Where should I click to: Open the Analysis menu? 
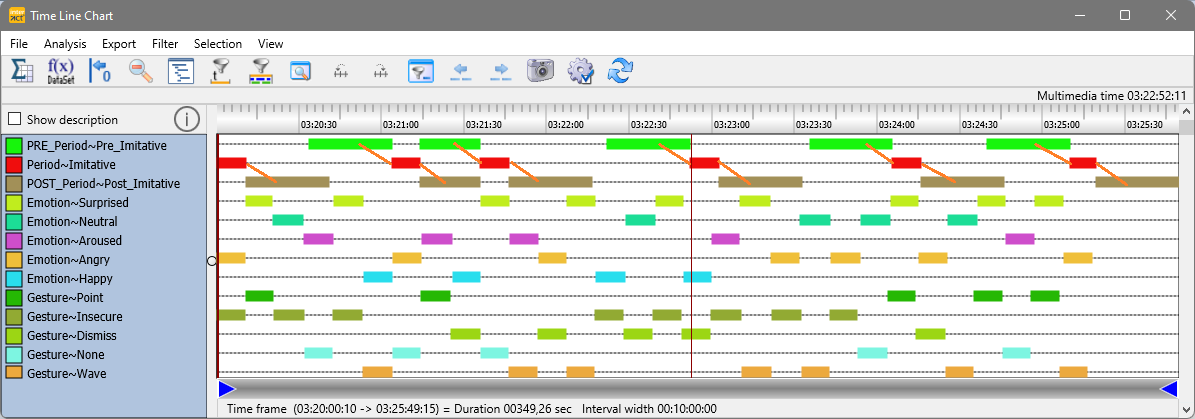(65, 44)
